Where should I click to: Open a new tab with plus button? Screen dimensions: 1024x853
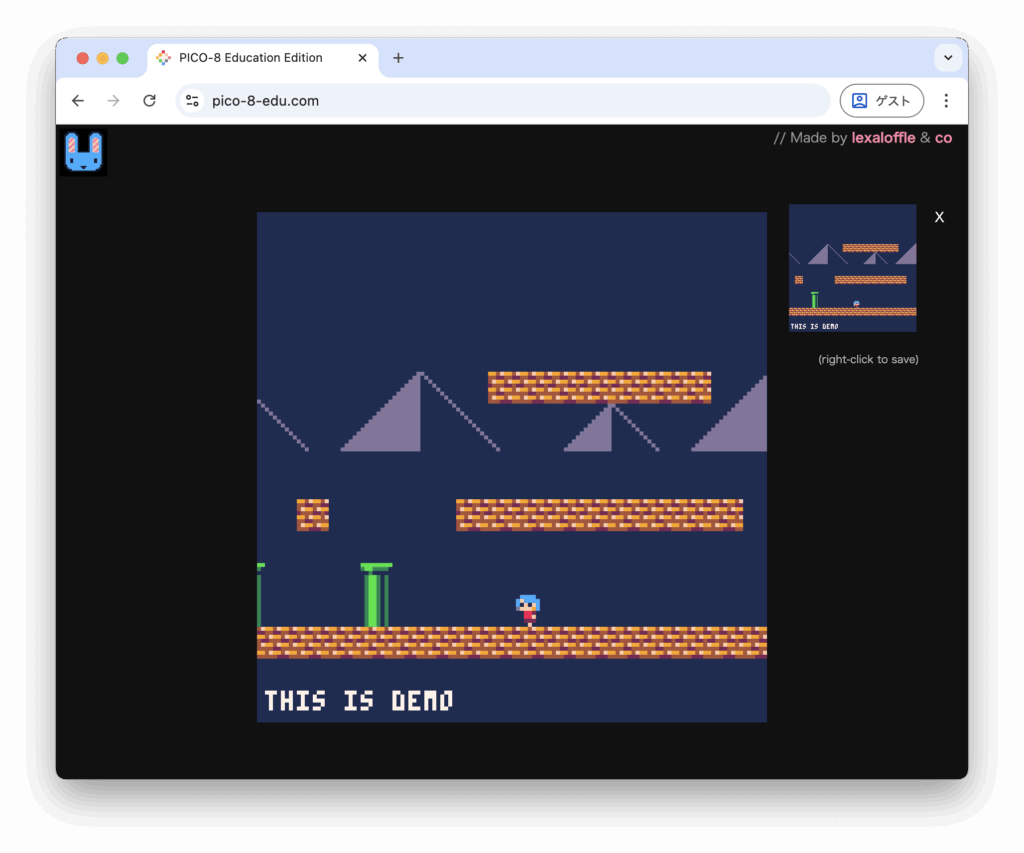coord(398,58)
